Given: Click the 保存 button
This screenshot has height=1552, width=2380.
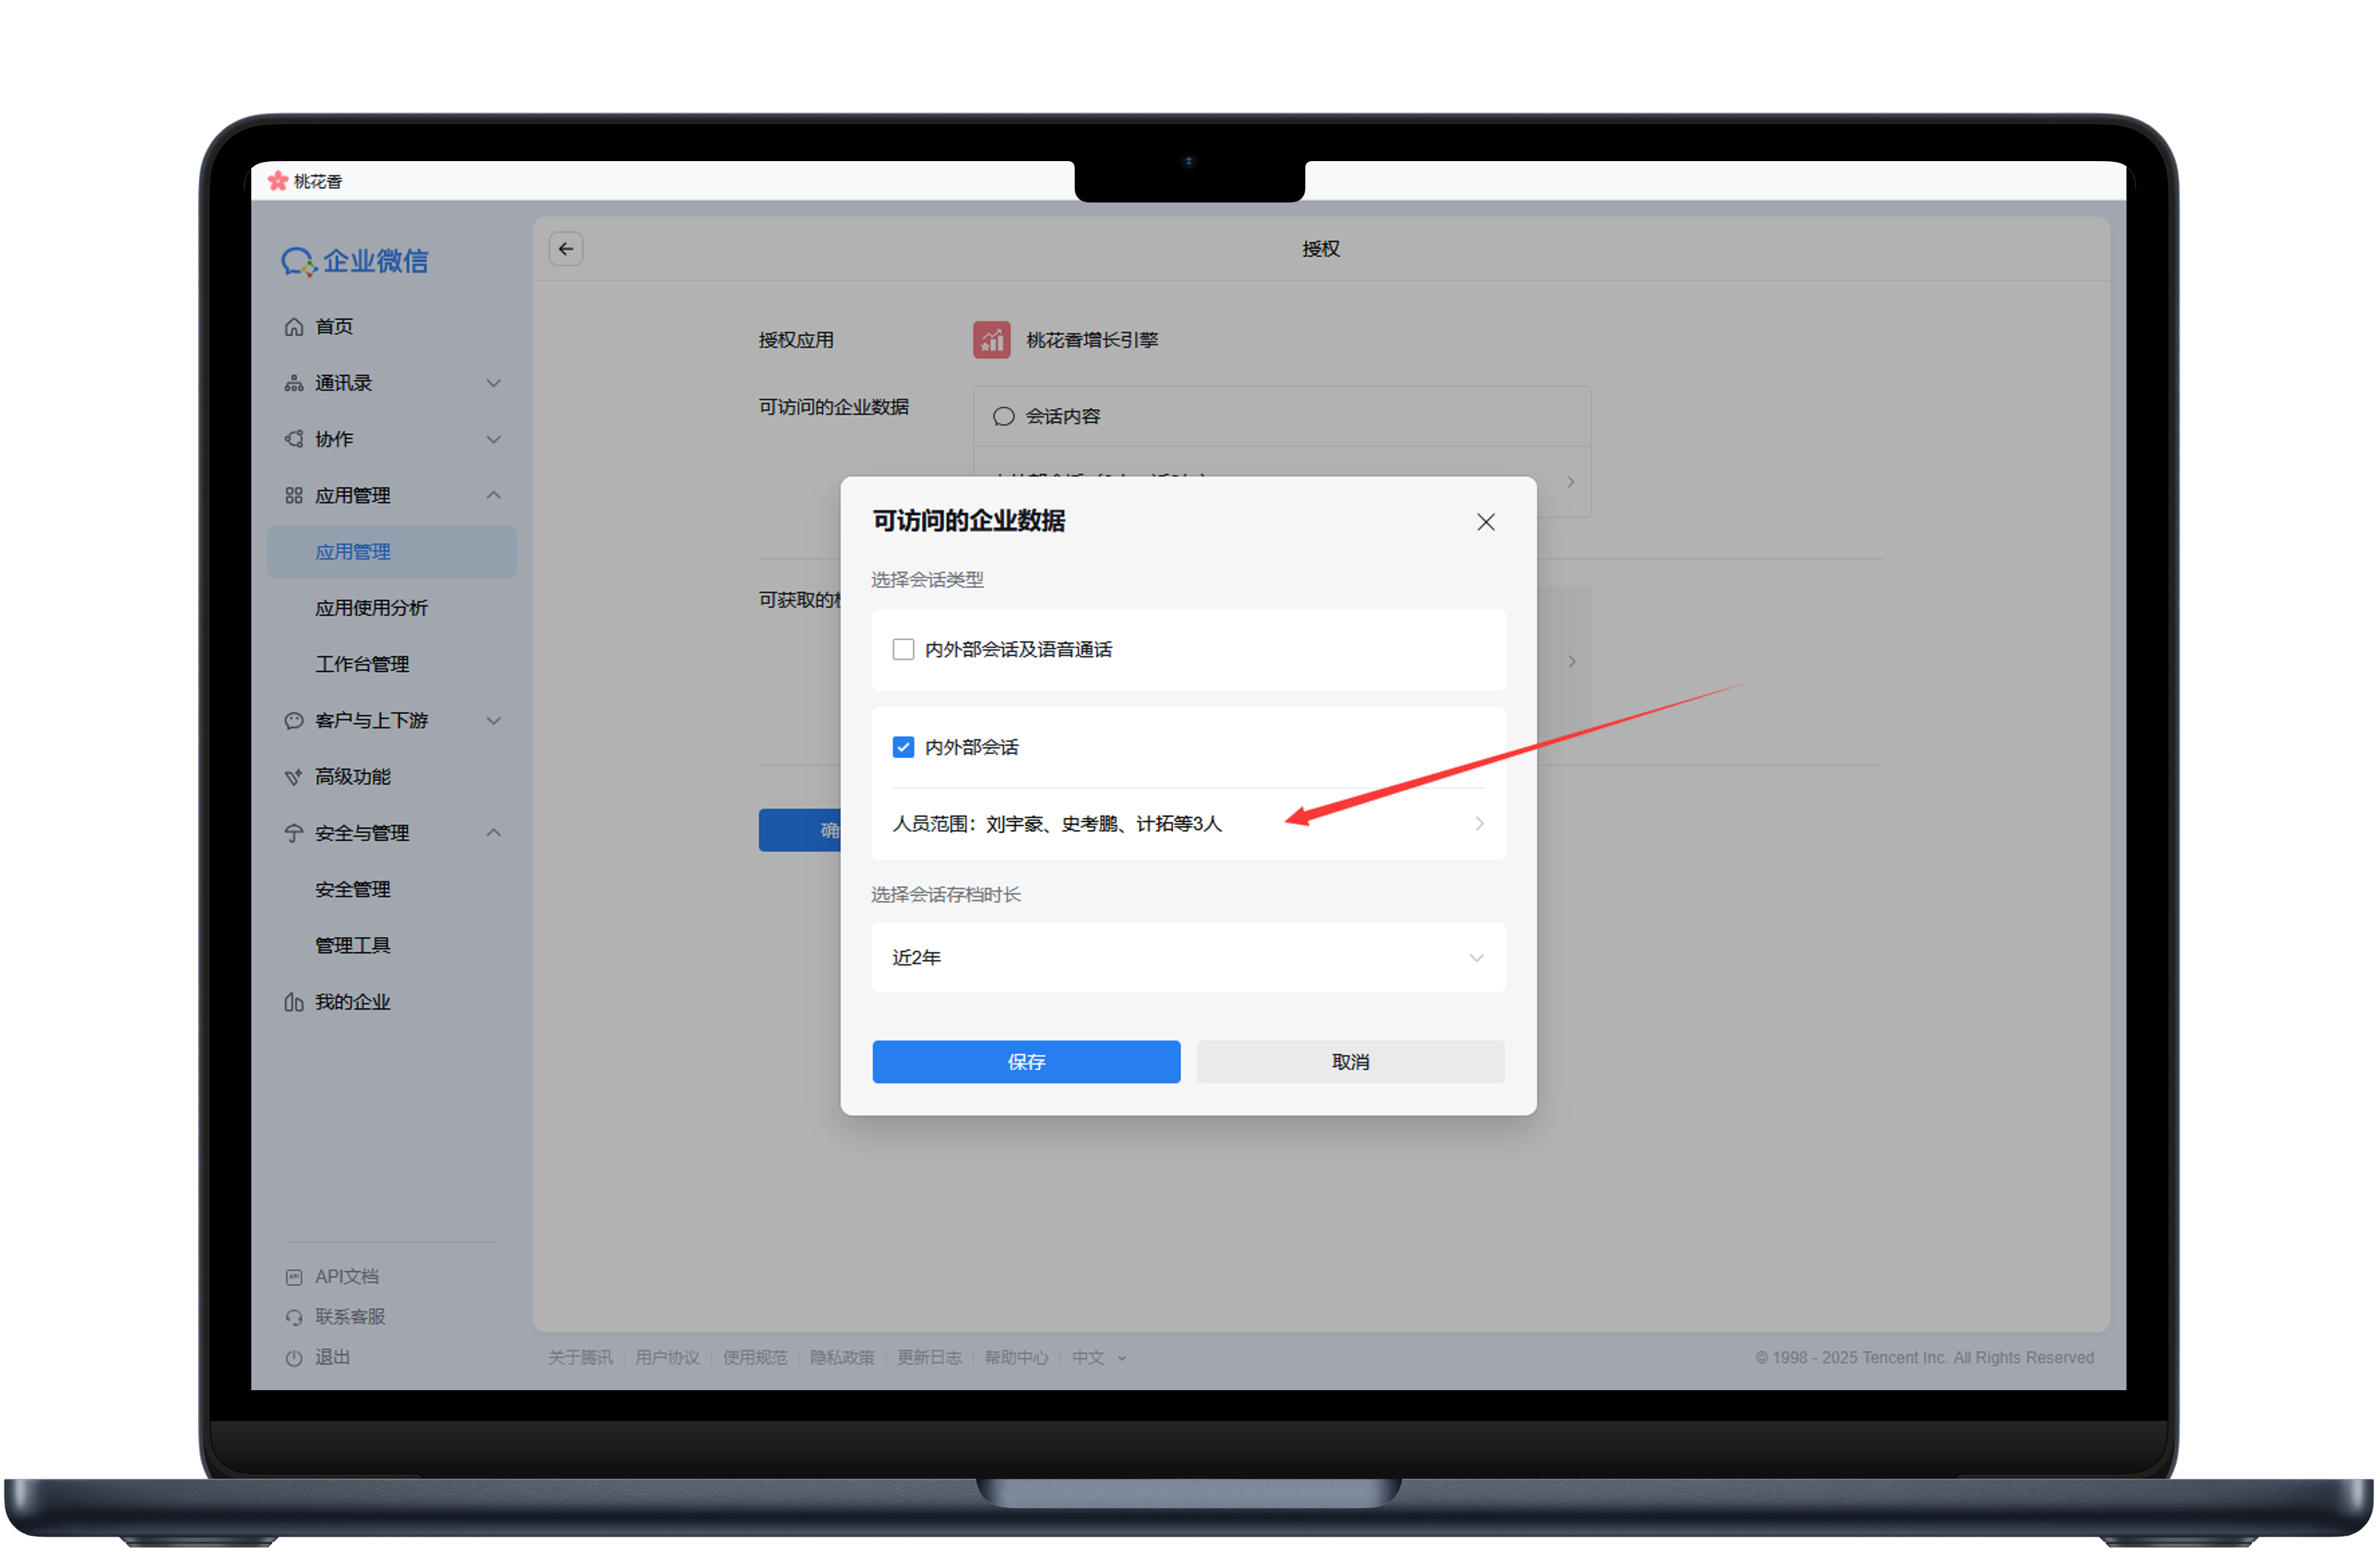Looking at the screenshot, I should 1026,1062.
